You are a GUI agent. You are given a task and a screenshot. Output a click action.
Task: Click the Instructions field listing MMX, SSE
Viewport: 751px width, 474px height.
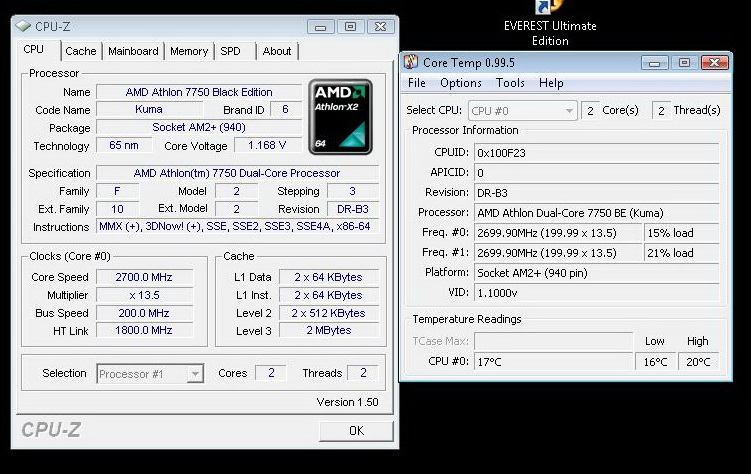pyautogui.click(x=237, y=226)
